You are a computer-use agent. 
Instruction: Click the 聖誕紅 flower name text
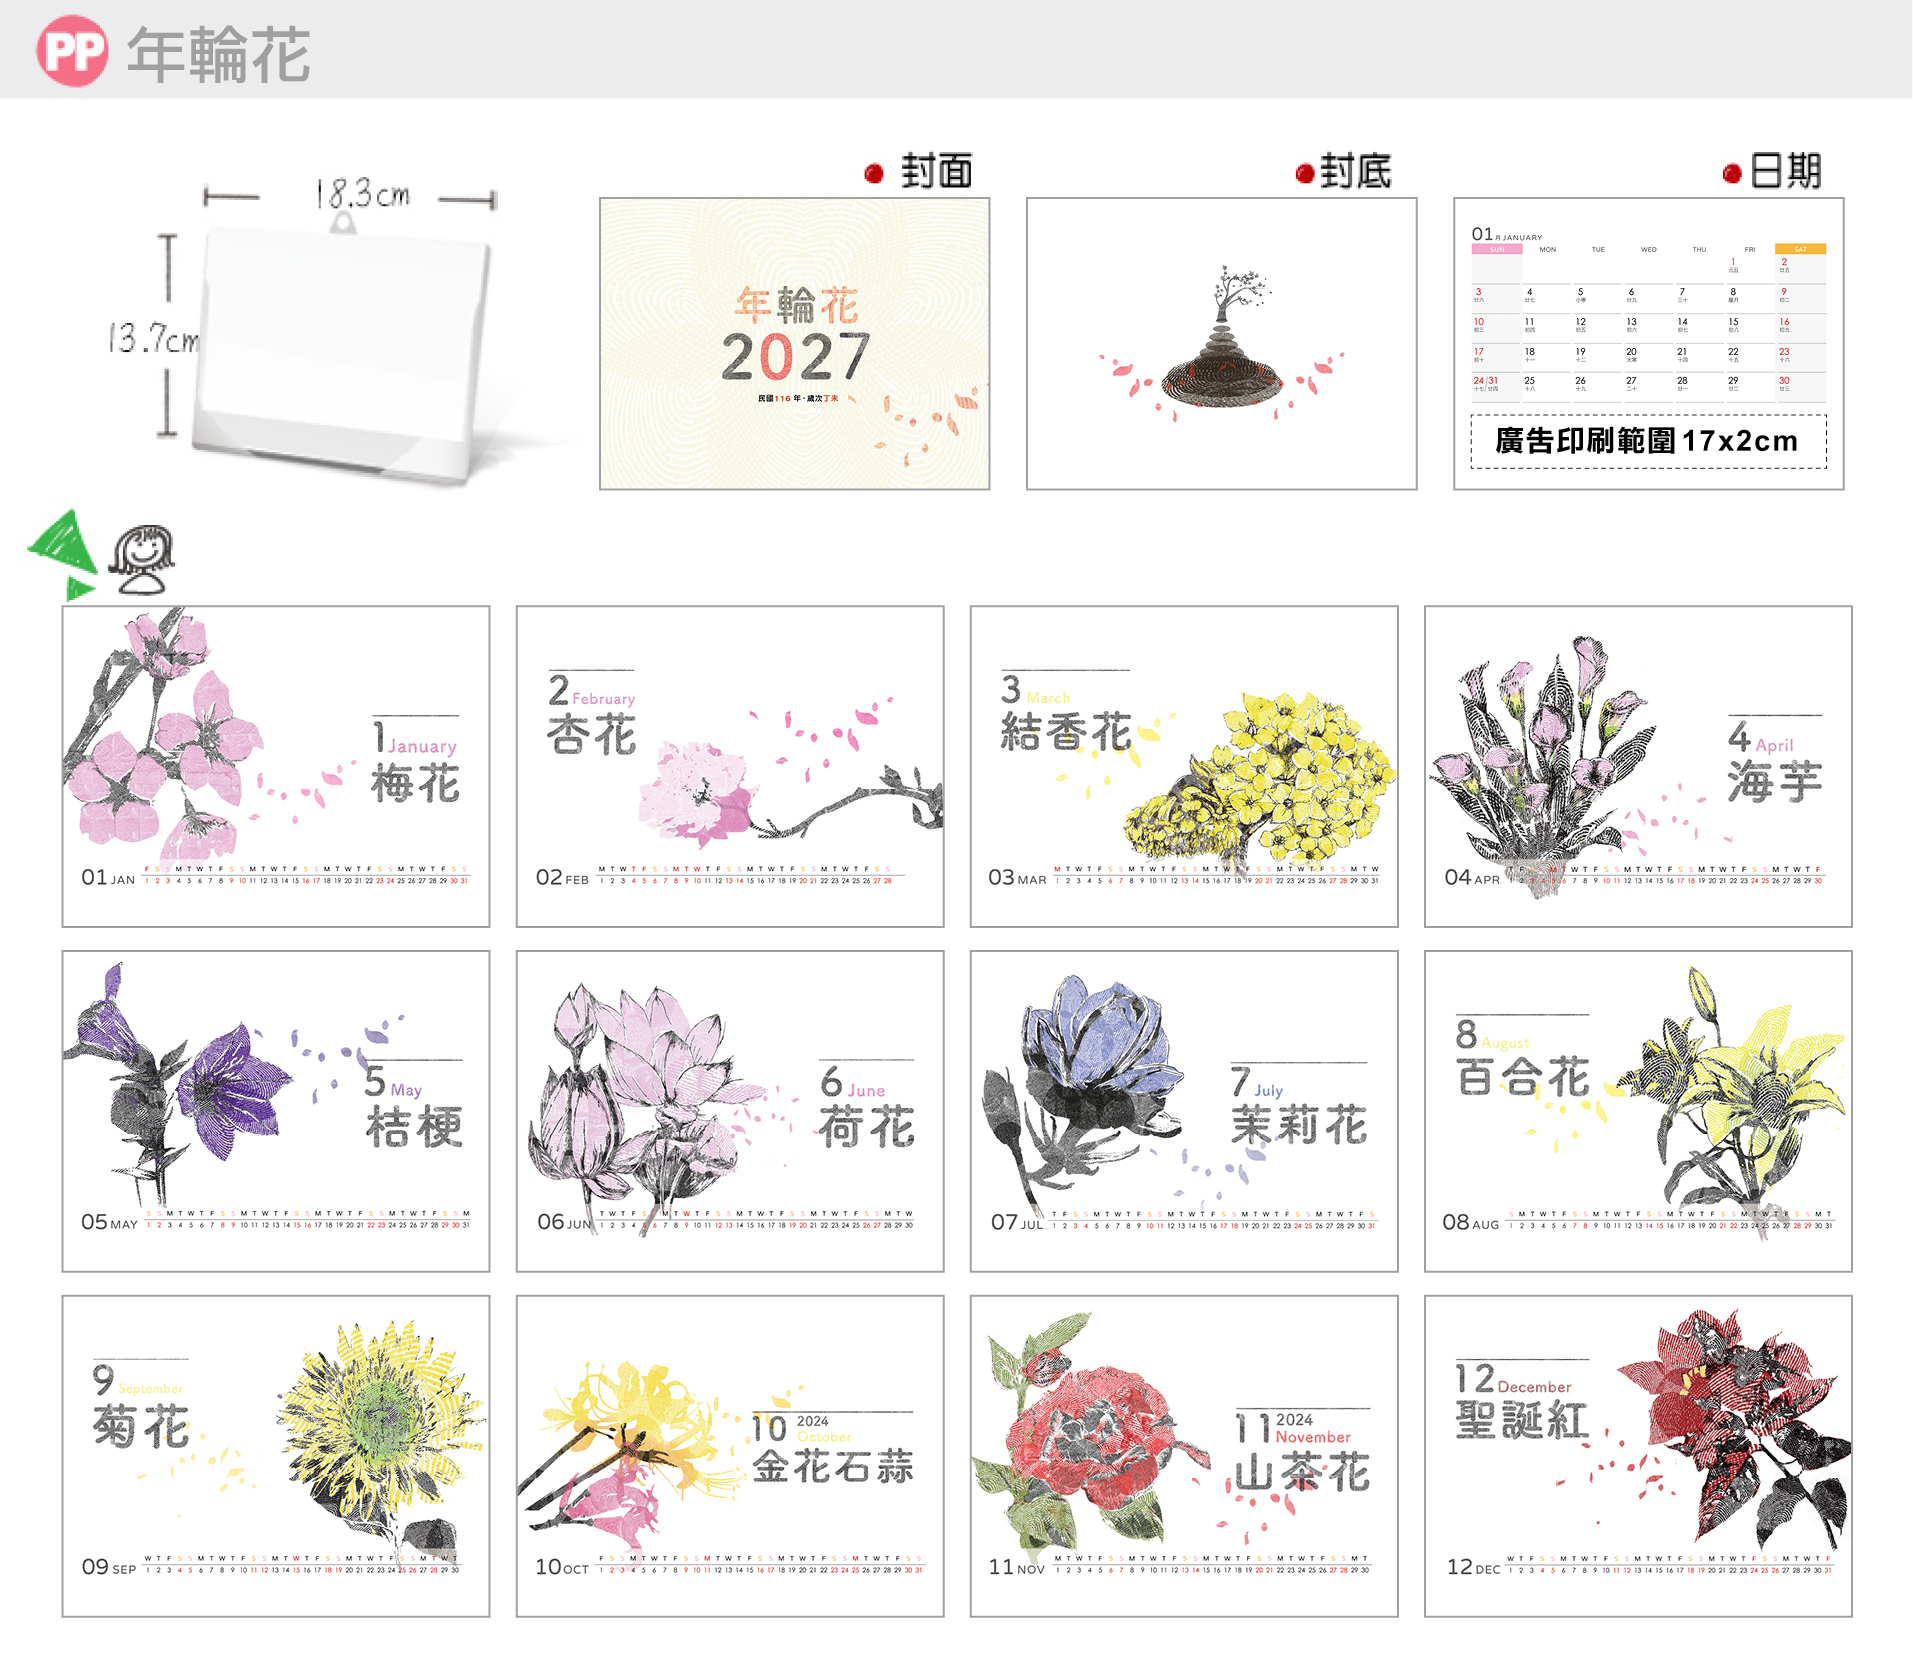tap(1521, 1420)
